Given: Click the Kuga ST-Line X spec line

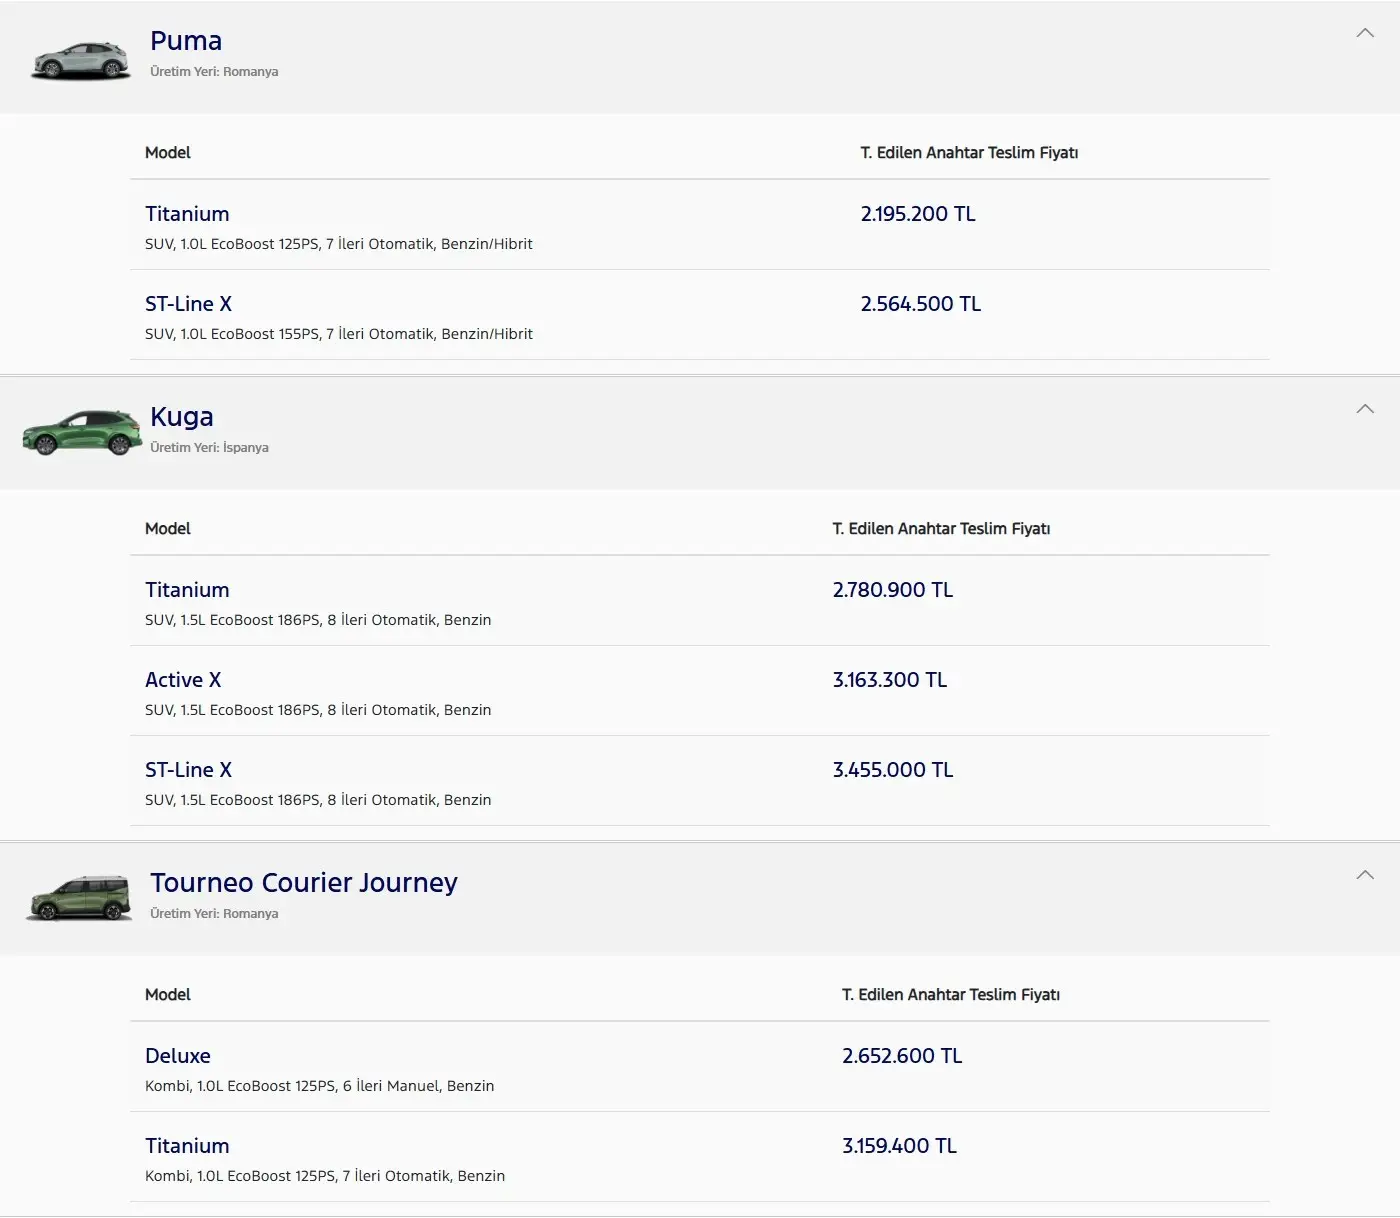Looking at the screenshot, I should [x=318, y=800].
